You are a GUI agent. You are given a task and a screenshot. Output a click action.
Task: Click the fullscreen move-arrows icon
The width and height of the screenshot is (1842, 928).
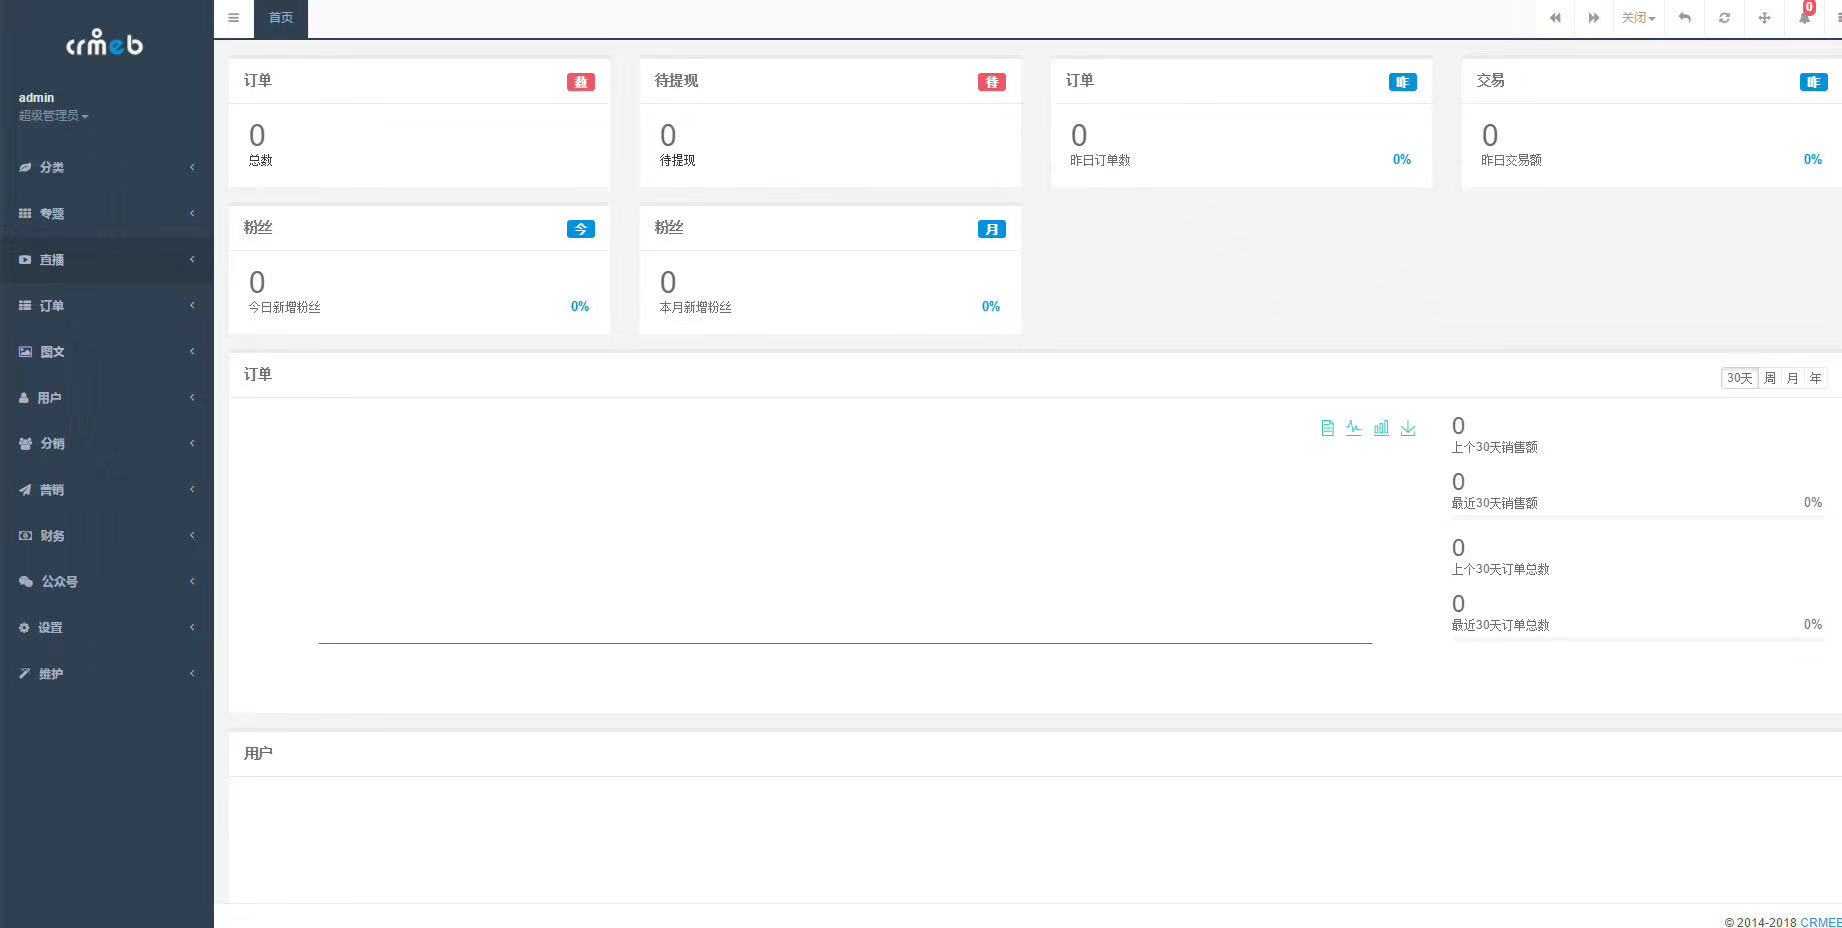1764,18
